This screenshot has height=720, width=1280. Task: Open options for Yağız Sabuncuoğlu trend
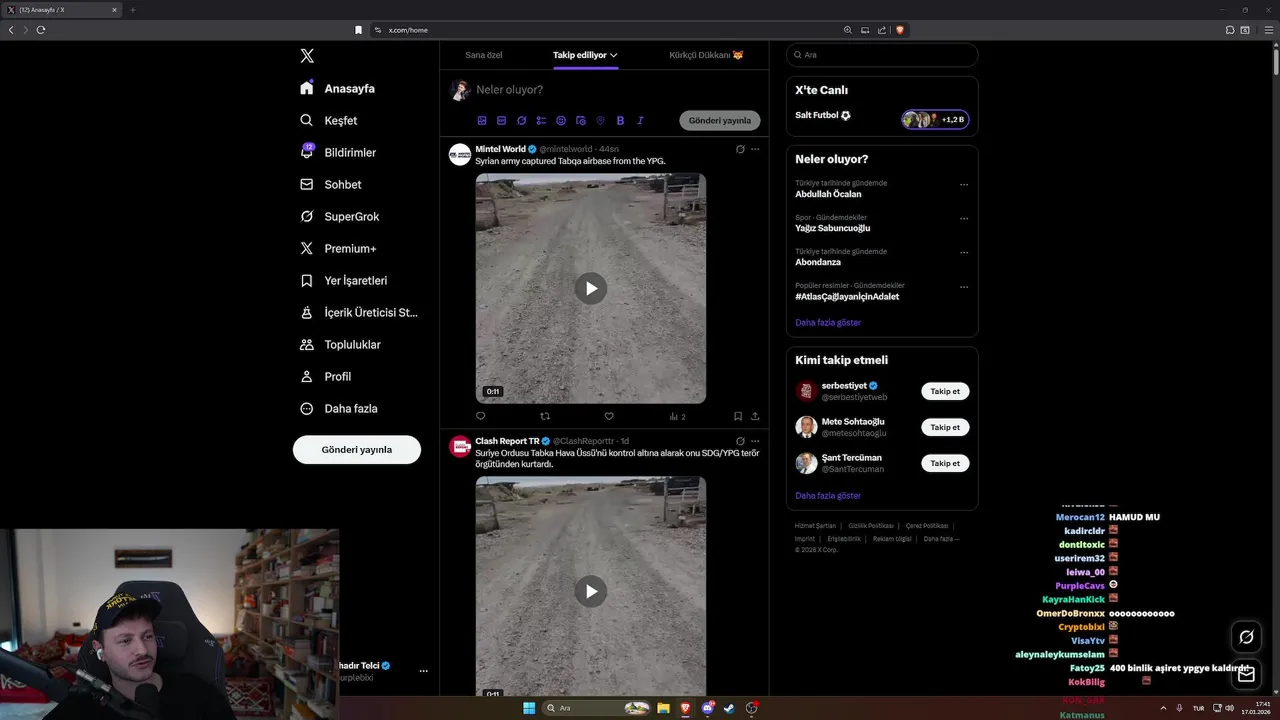[964, 219]
